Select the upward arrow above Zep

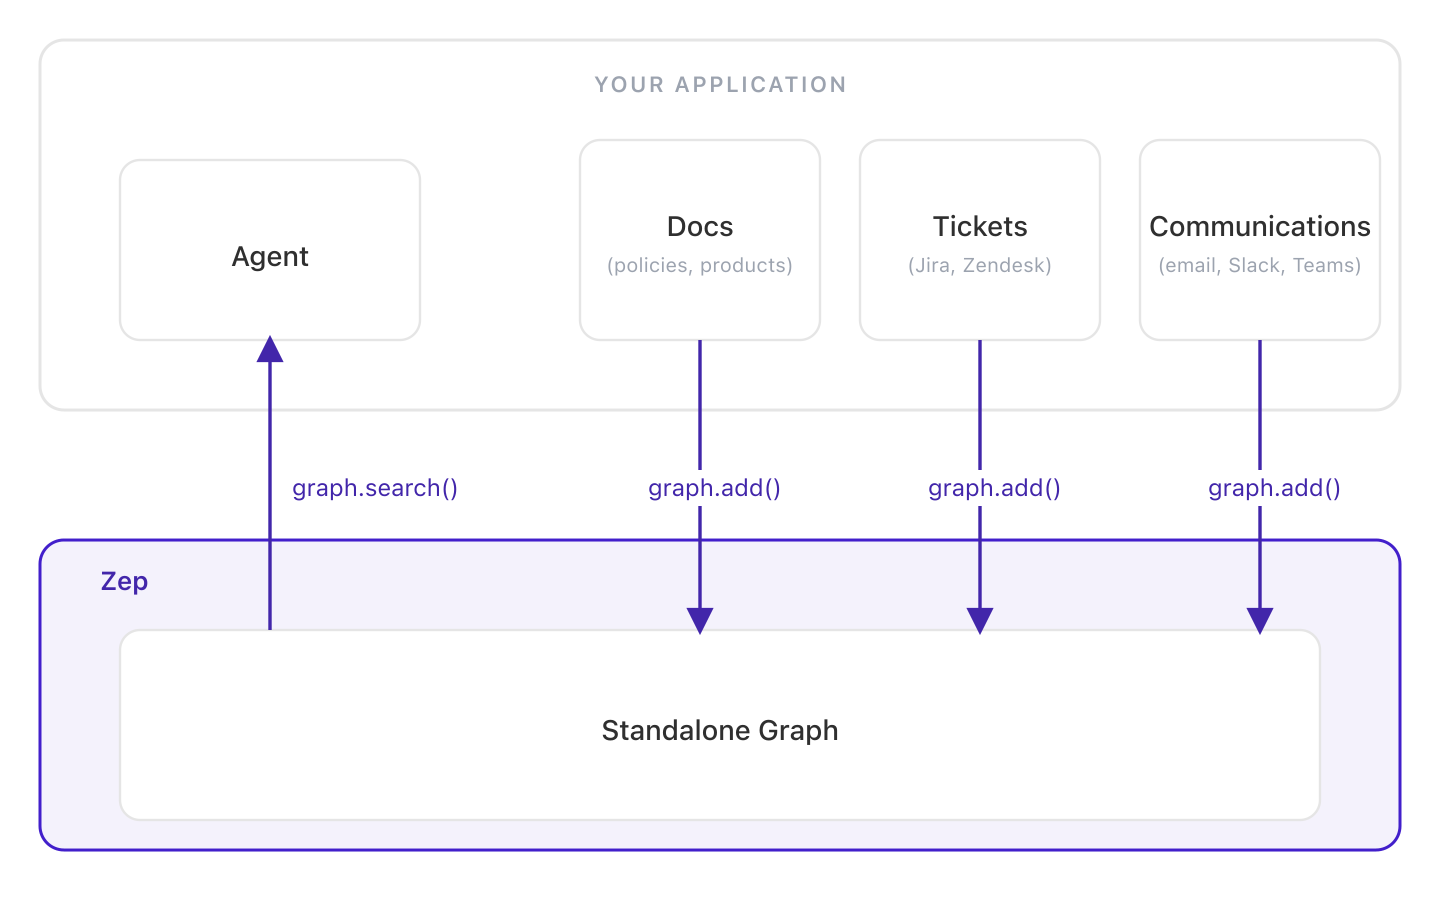click(270, 480)
